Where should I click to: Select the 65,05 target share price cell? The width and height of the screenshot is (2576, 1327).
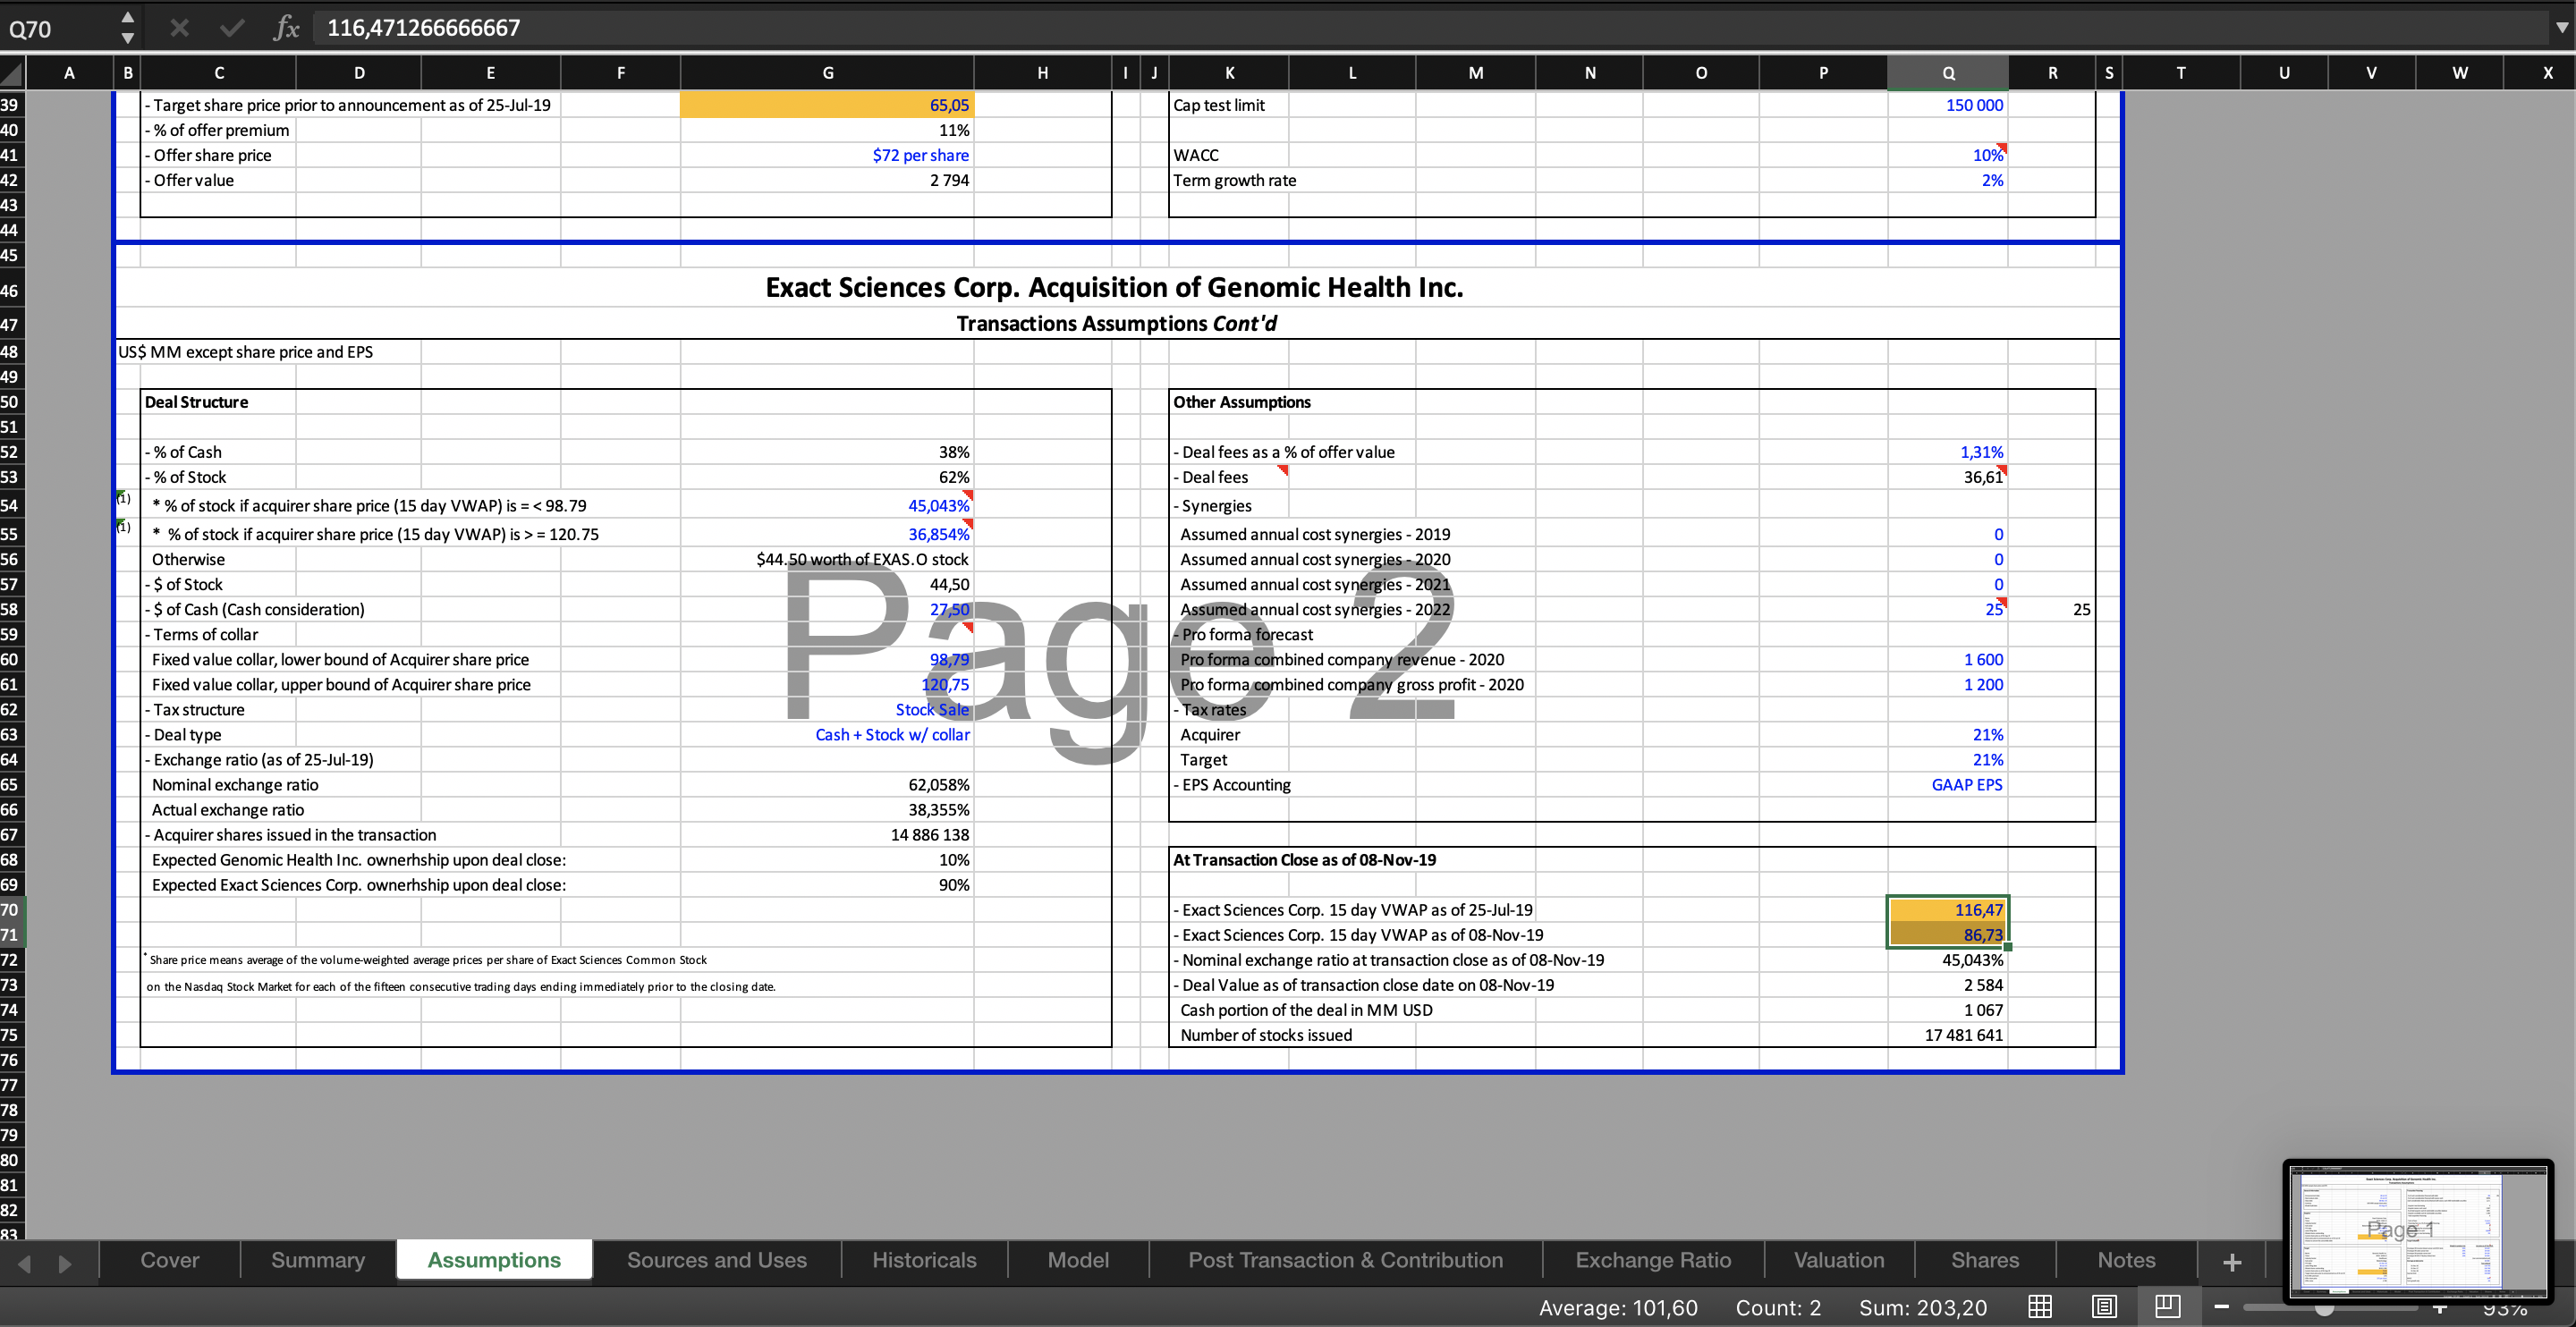[827, 105]
